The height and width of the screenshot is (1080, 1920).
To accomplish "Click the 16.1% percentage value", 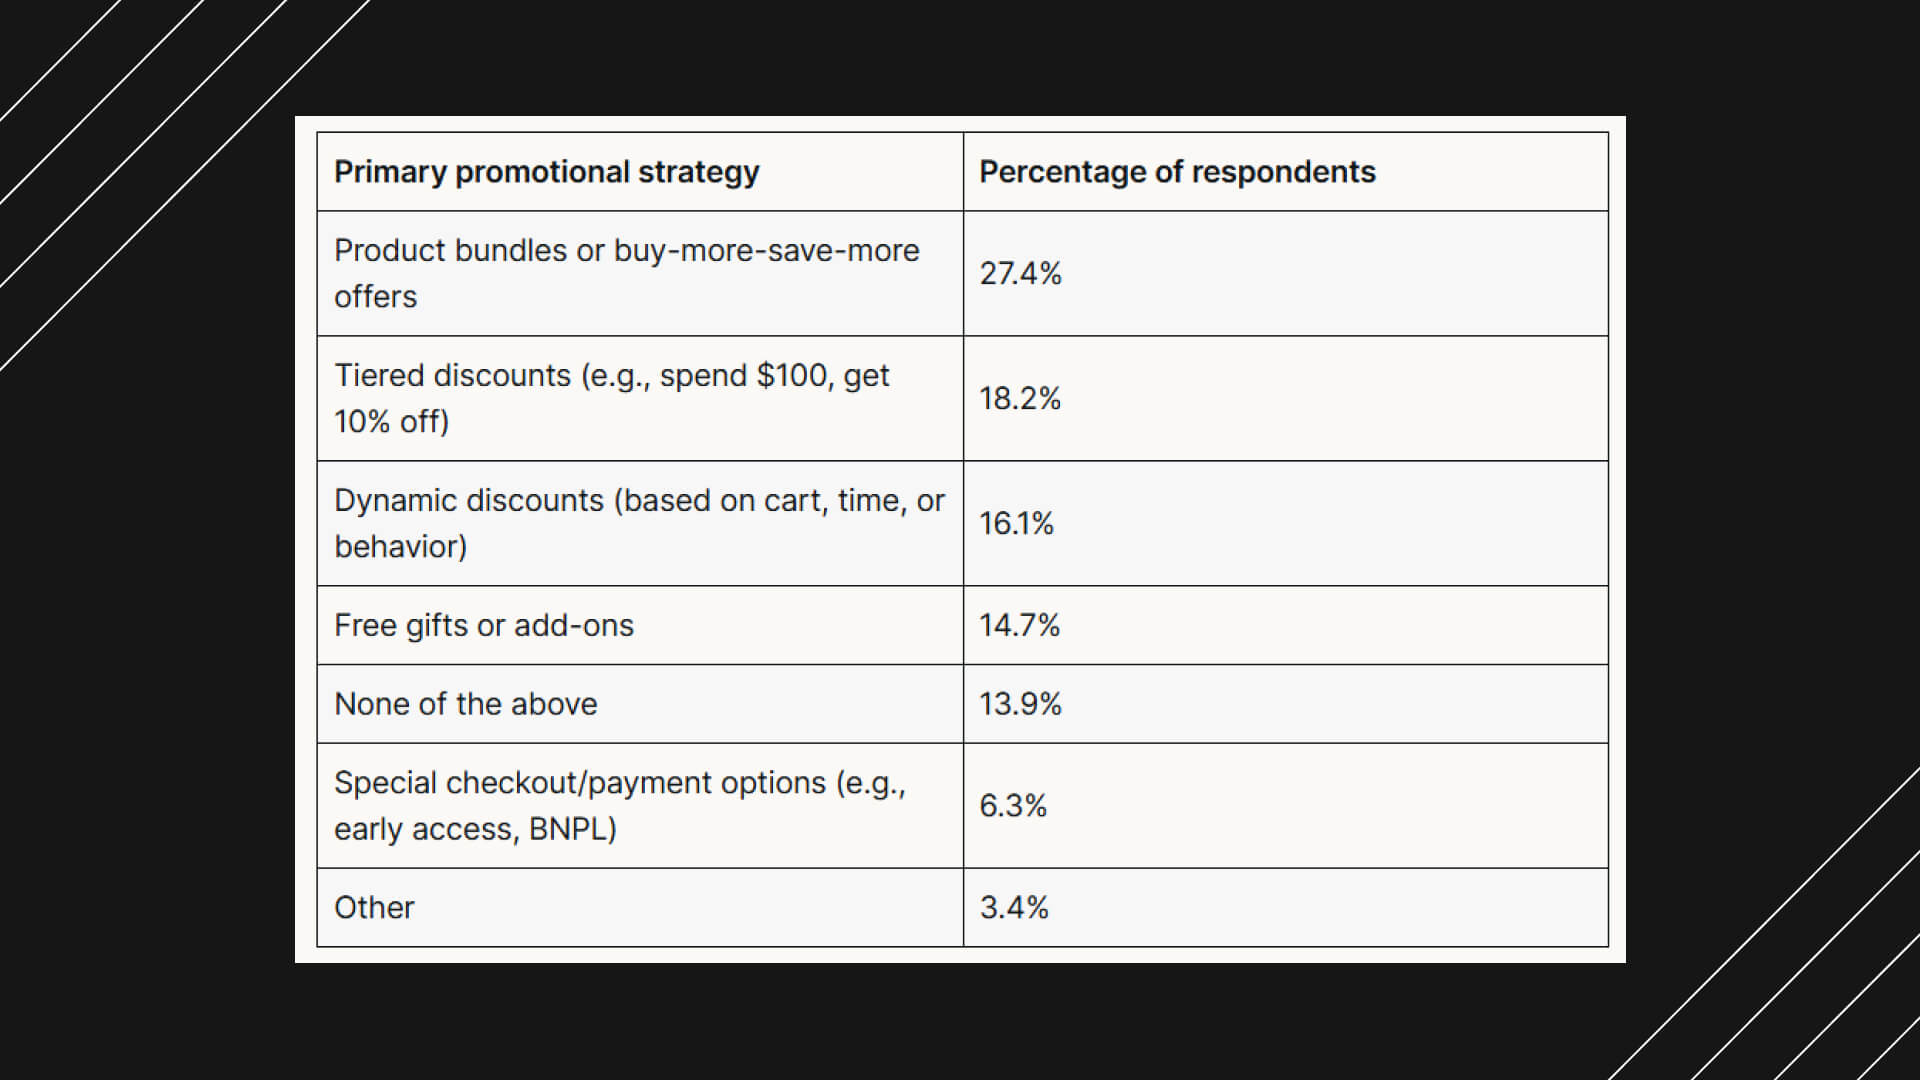I will 1016,523.
